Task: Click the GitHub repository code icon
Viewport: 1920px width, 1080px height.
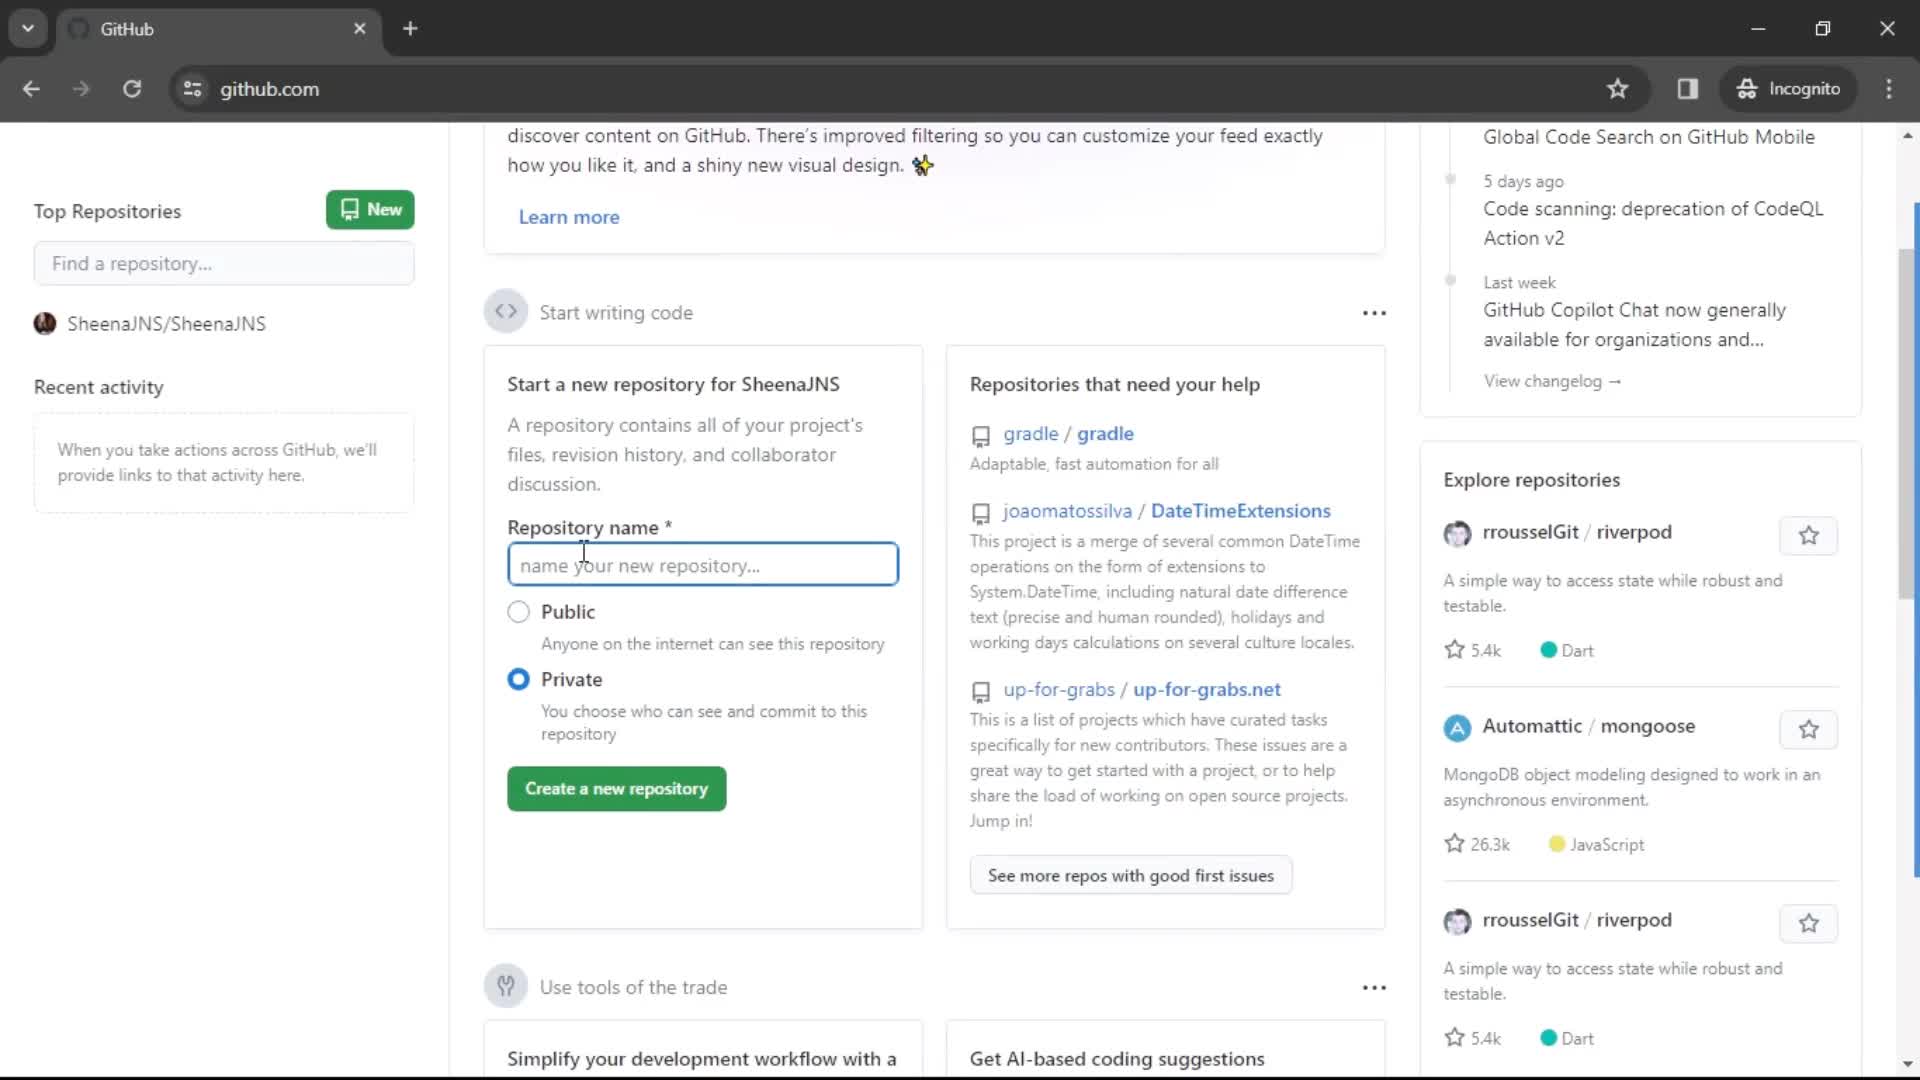Action: click(505, 313)
